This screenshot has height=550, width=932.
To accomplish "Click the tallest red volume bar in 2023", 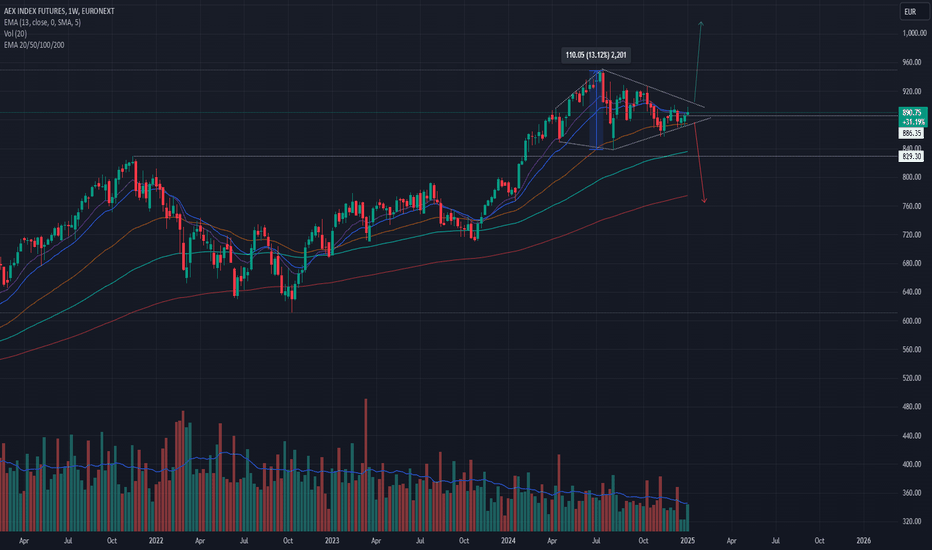I will 366,465.
